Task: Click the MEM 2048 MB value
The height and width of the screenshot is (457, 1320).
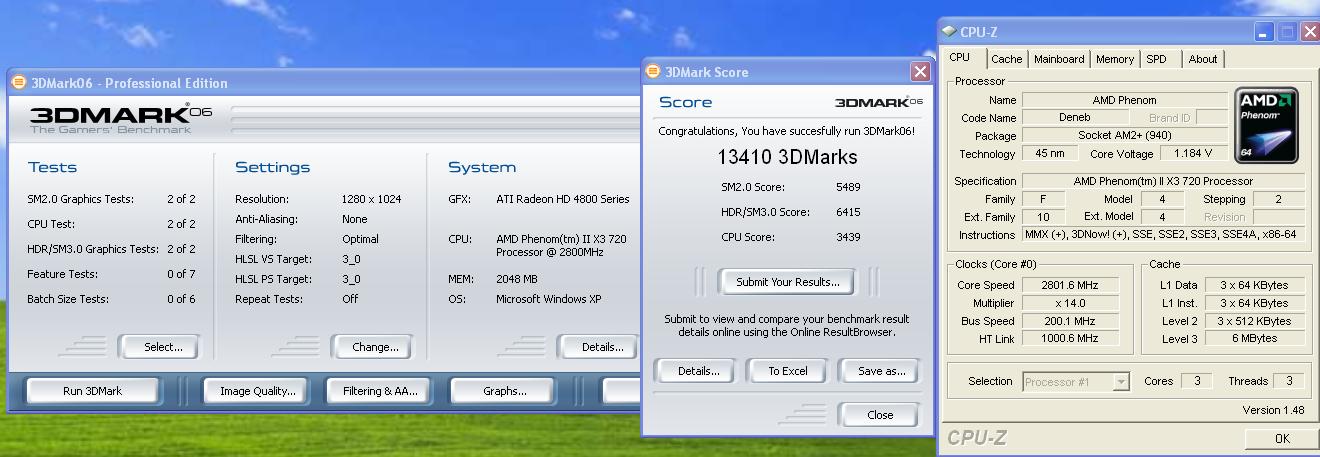Action: pos(517,279)
